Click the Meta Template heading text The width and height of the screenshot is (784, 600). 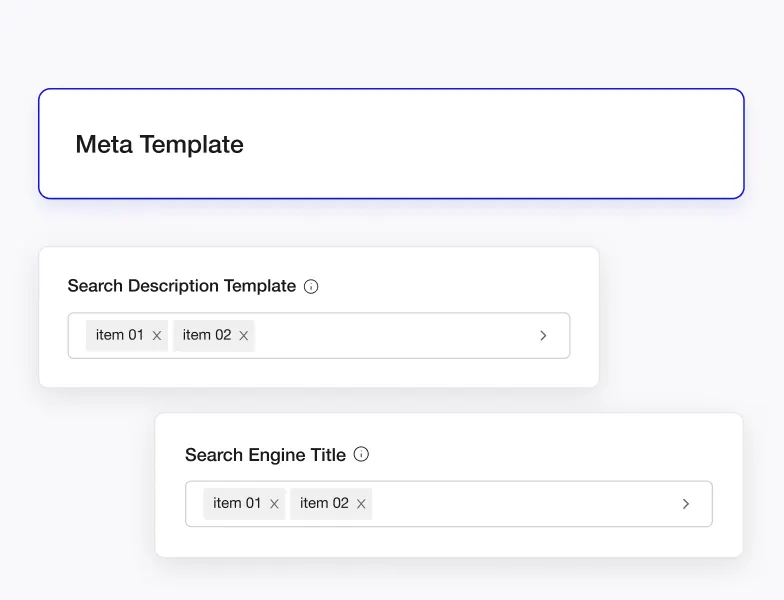click(x=160, y=144)
